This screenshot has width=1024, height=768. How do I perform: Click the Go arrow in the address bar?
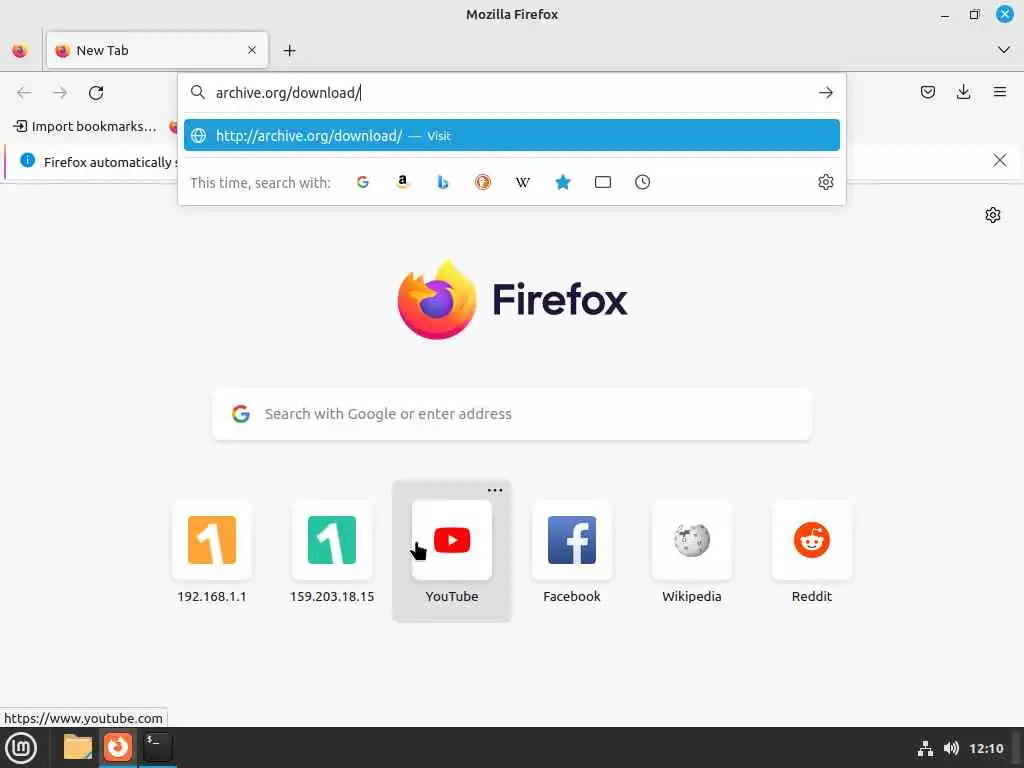(825, 93)
